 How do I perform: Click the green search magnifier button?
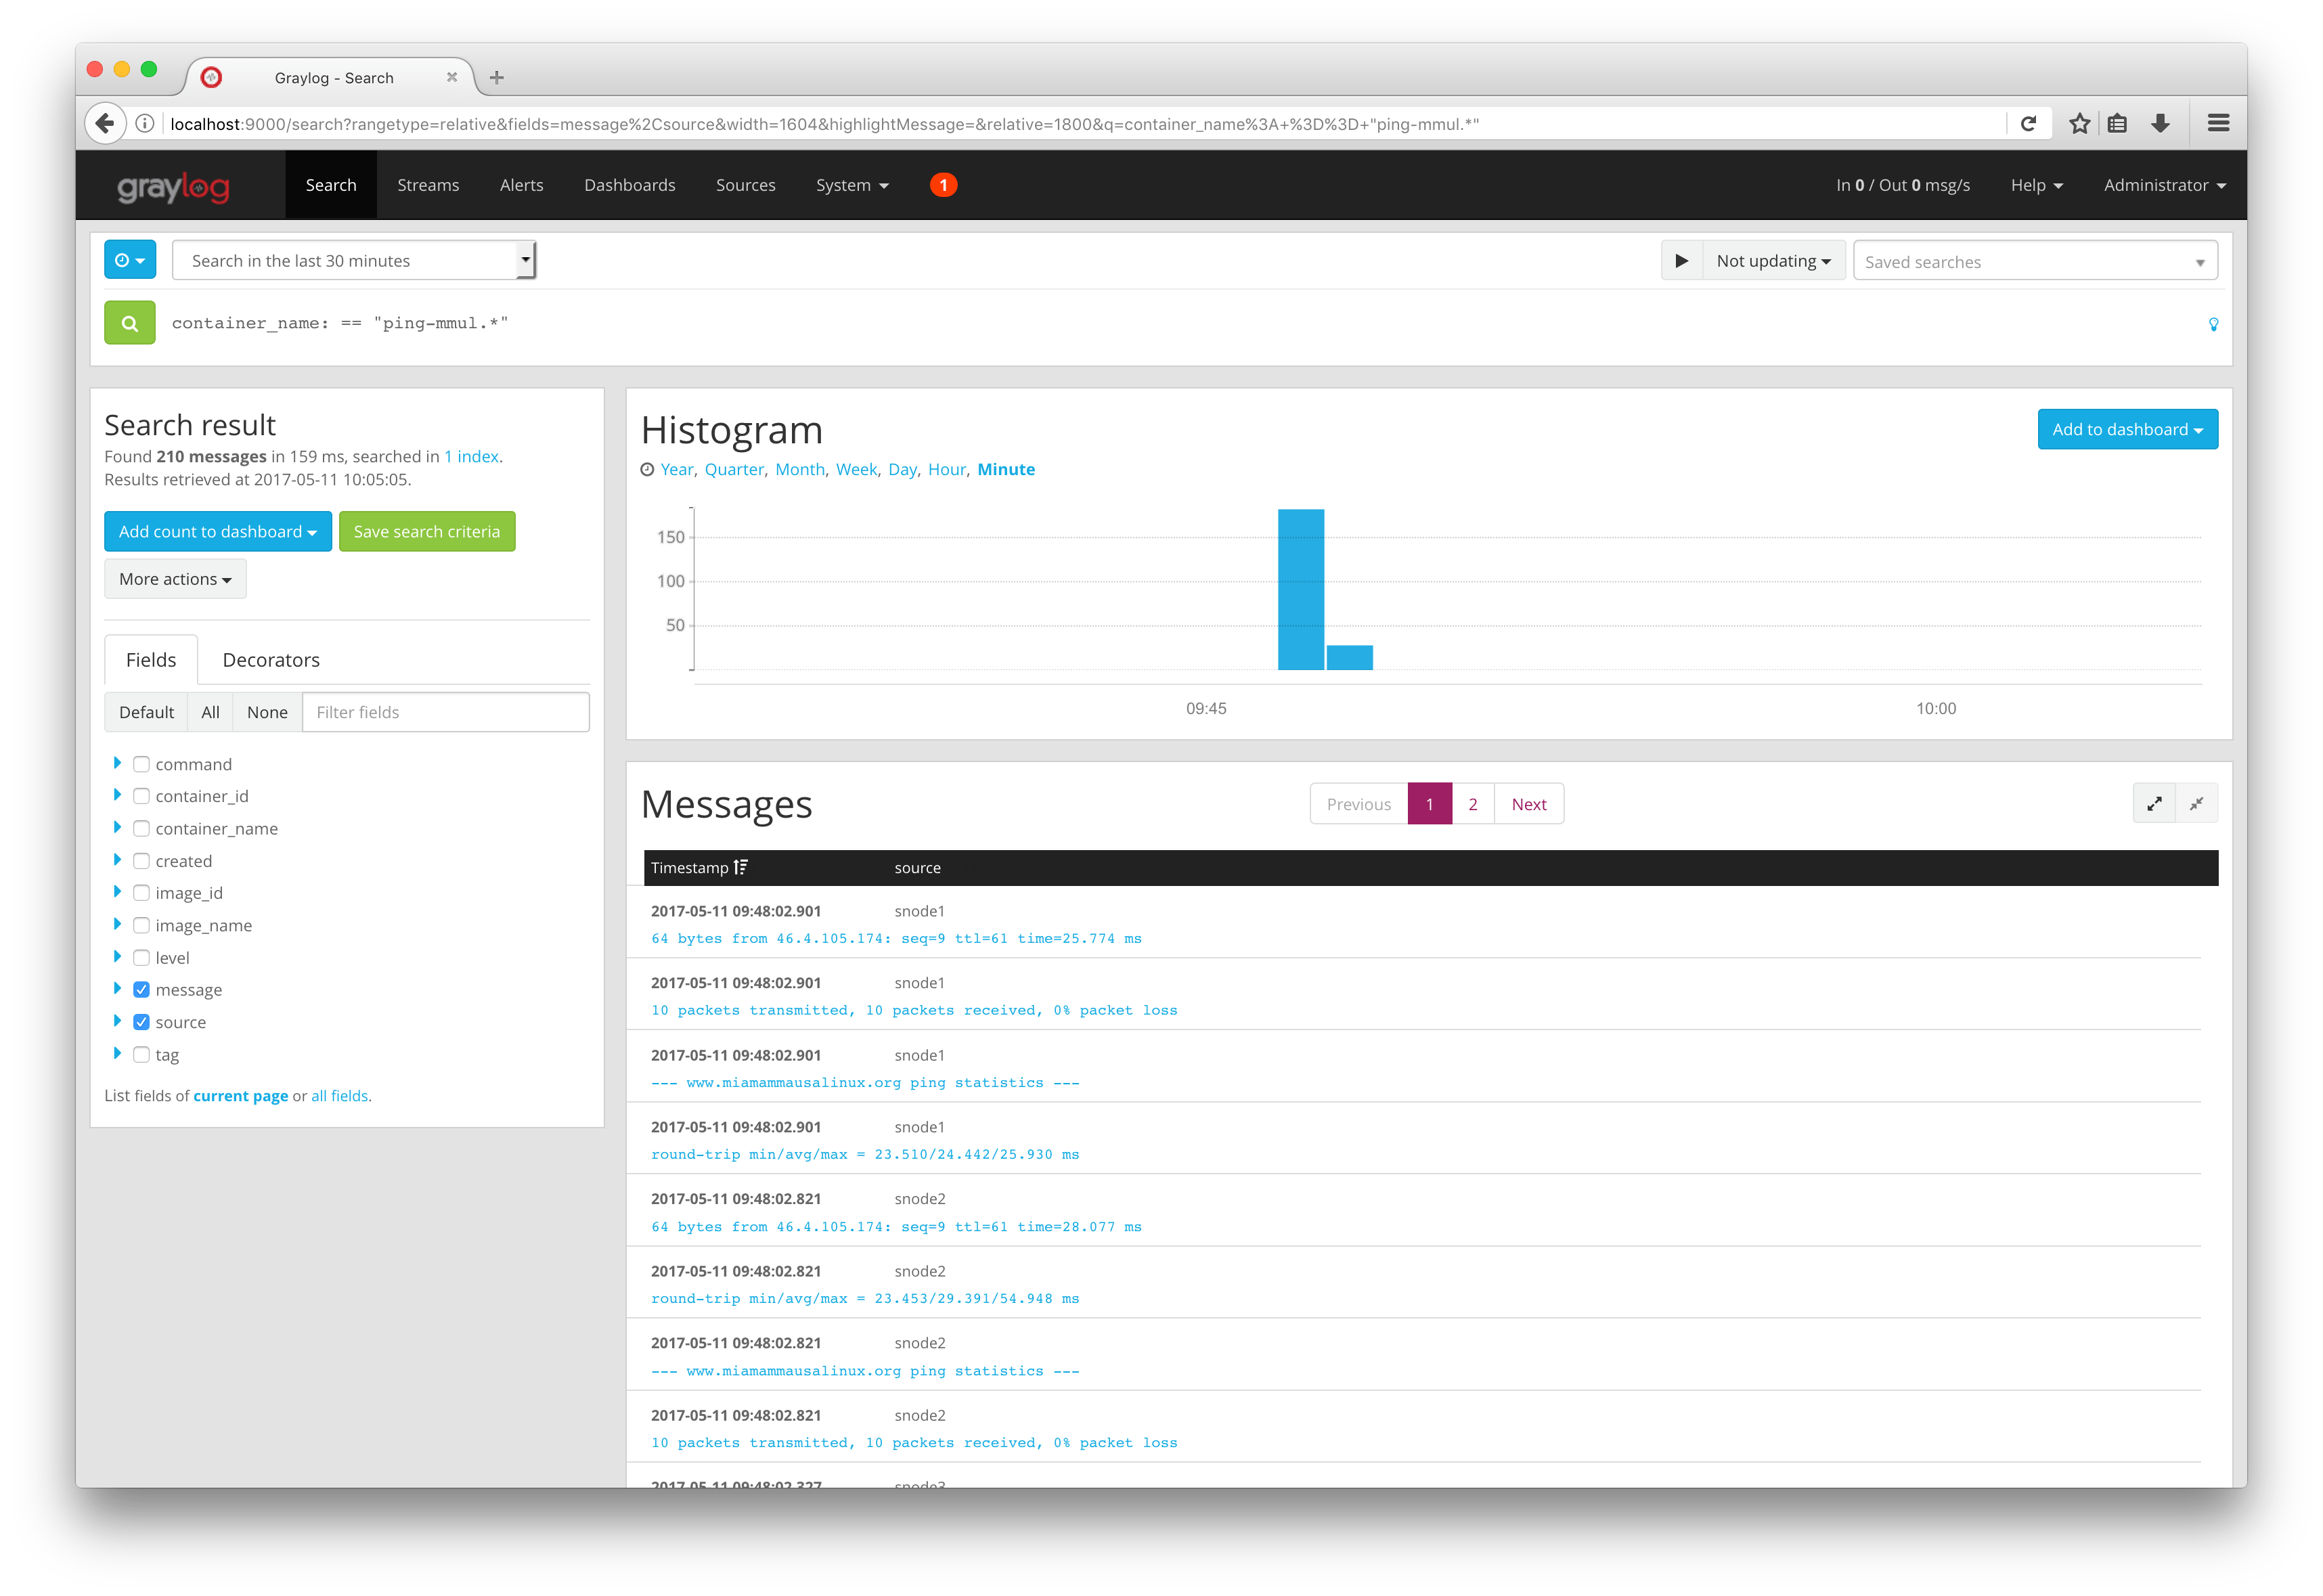(x=130, y=323)
